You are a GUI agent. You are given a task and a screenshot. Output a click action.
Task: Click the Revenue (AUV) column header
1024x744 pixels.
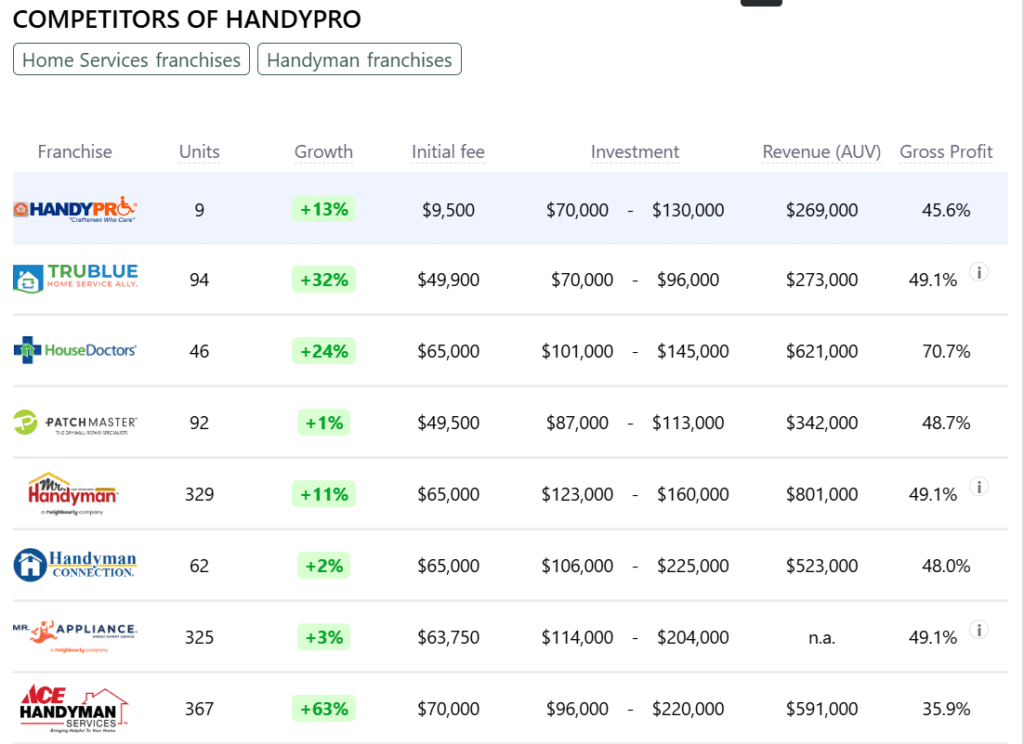(822, 152)
